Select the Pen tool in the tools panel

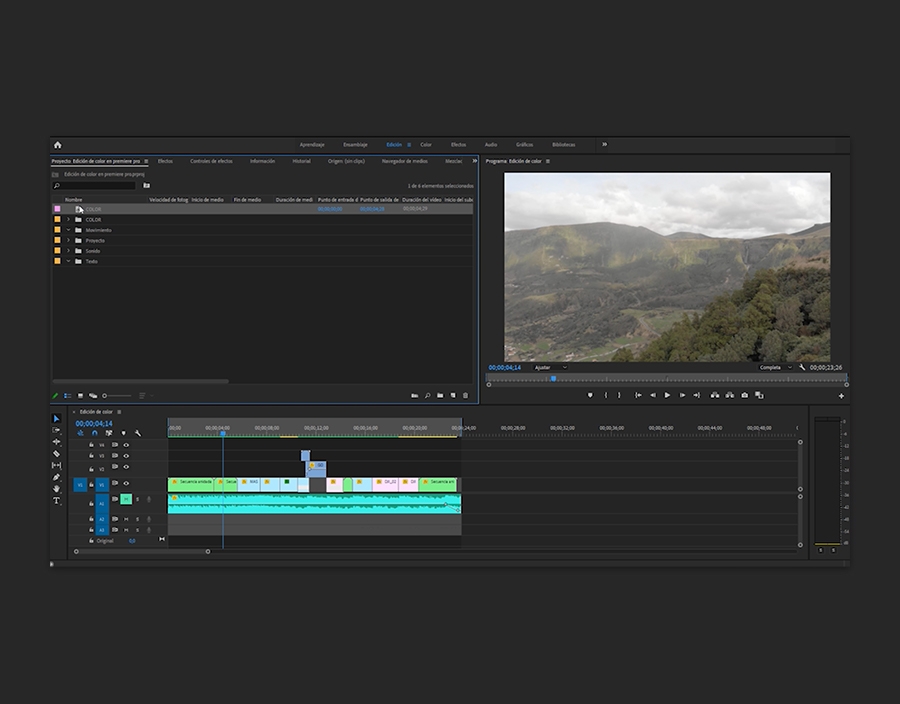(x=57, y=477)
